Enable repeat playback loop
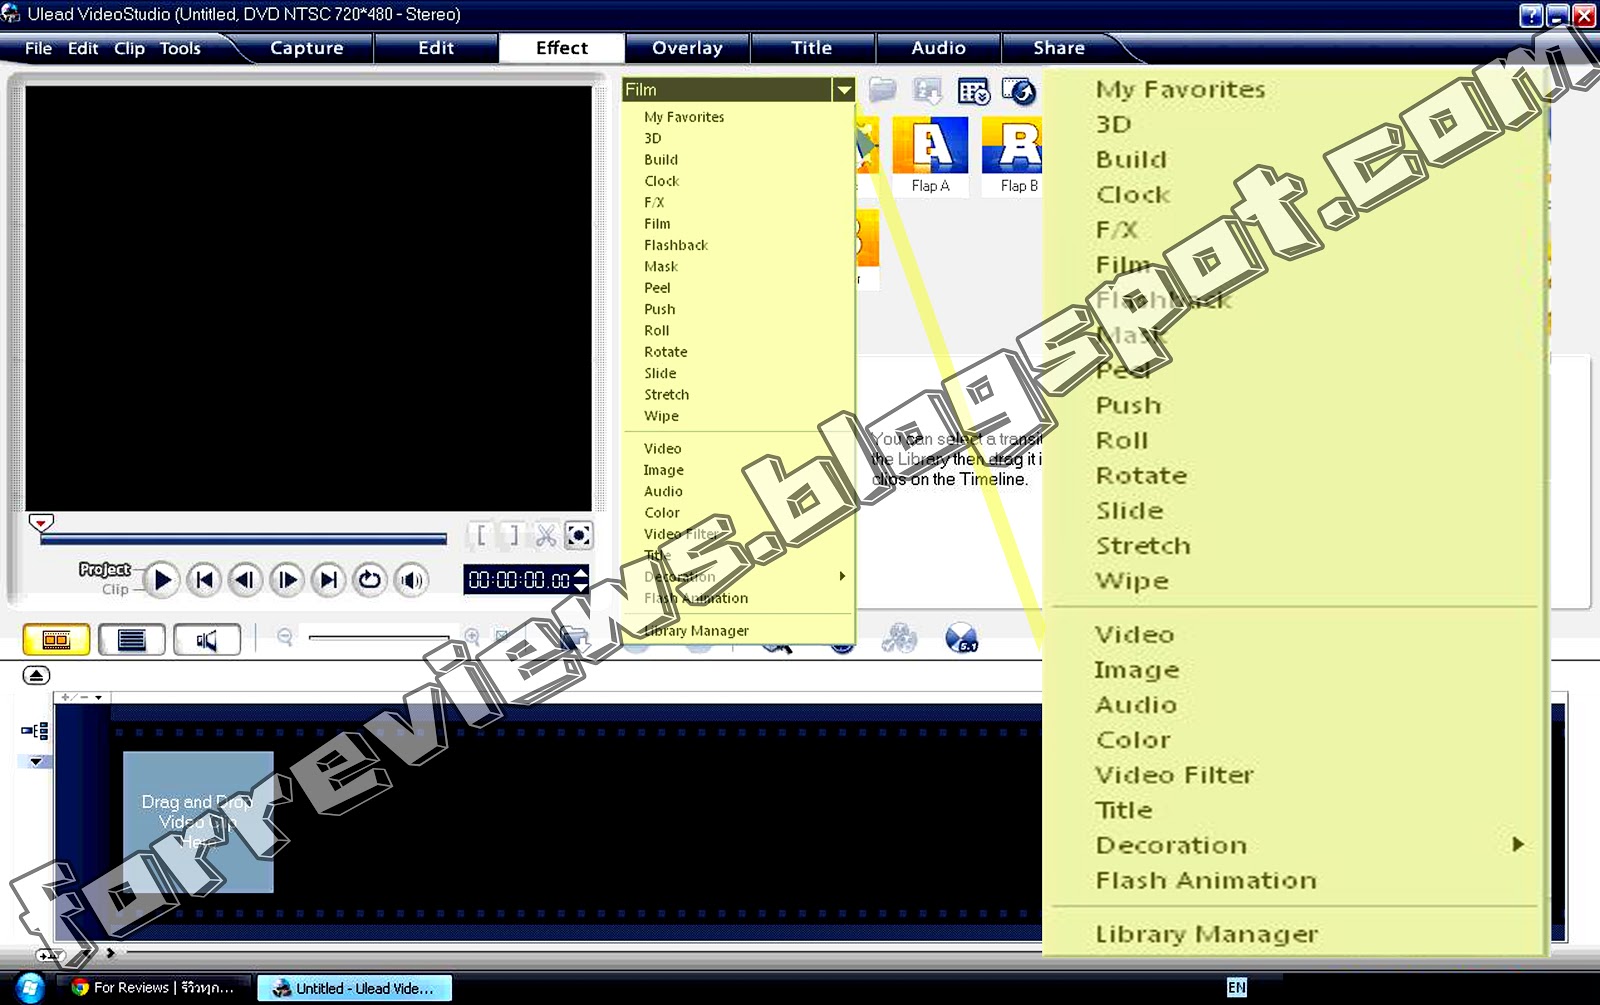 pos(369,580)
